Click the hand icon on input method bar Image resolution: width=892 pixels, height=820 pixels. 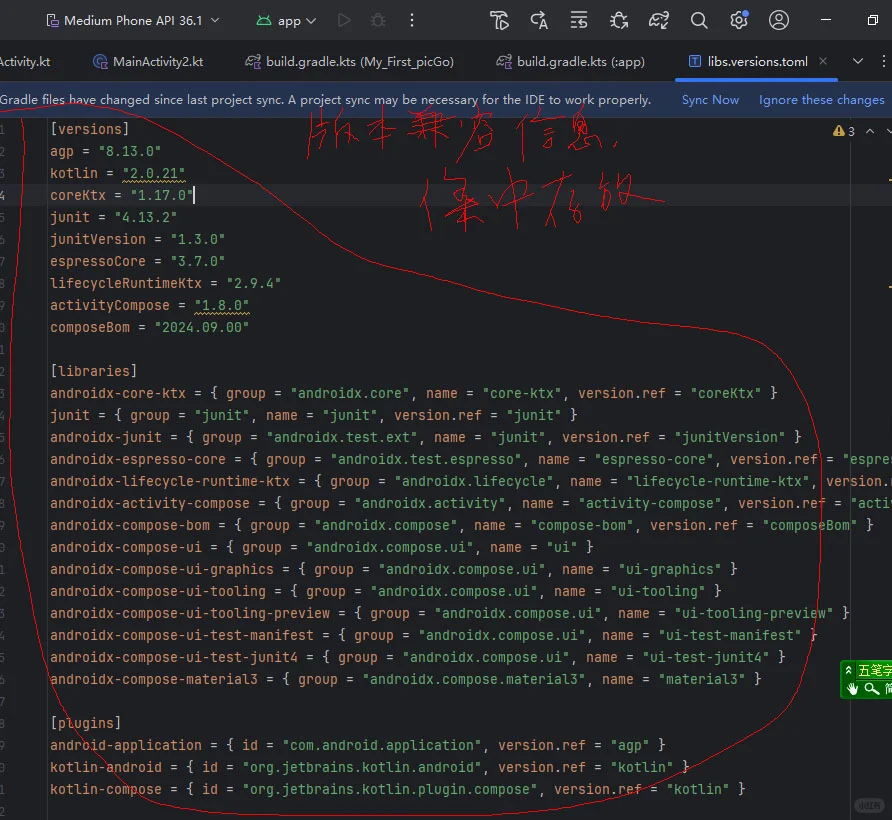point(852,689)
